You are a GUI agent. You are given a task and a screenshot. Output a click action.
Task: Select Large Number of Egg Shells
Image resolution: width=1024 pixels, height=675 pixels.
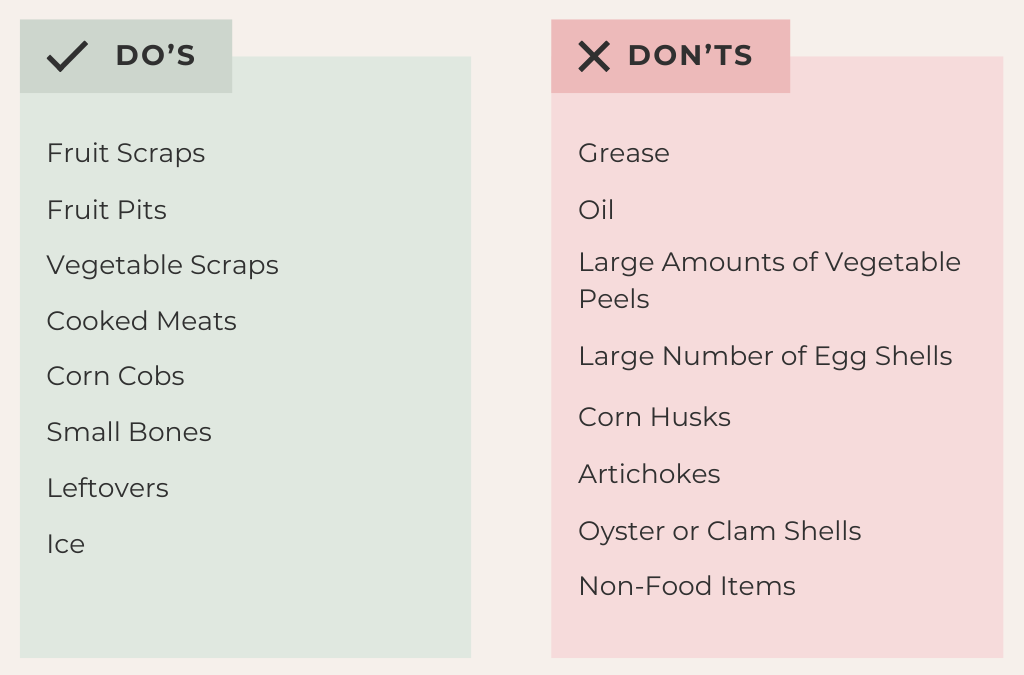[765, 356]
